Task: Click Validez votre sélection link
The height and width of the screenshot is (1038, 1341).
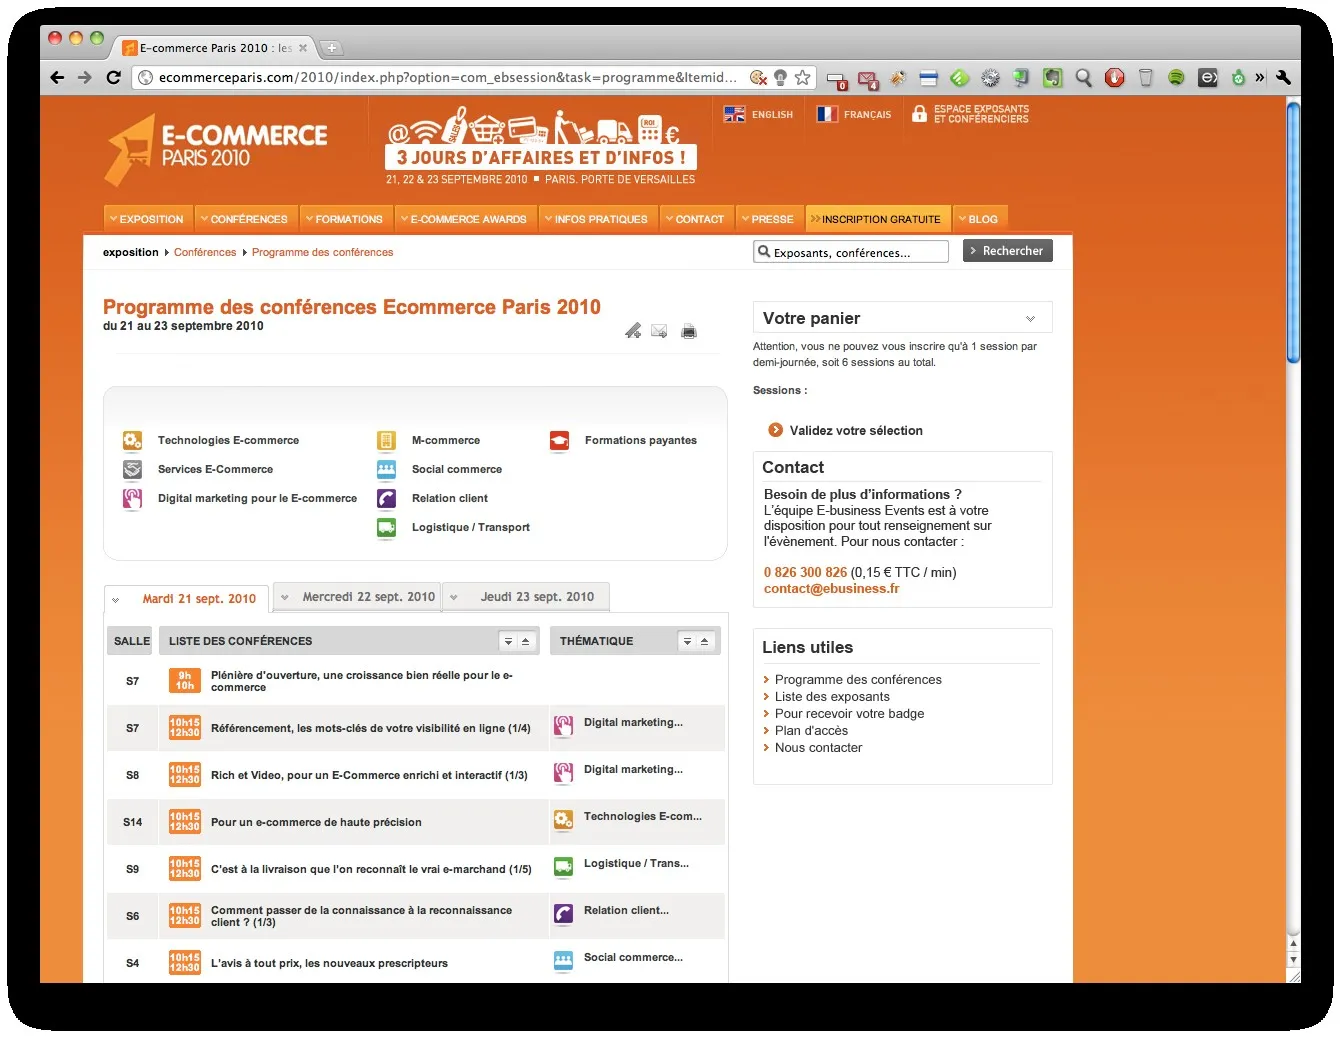Action: [x=856, y=430]
